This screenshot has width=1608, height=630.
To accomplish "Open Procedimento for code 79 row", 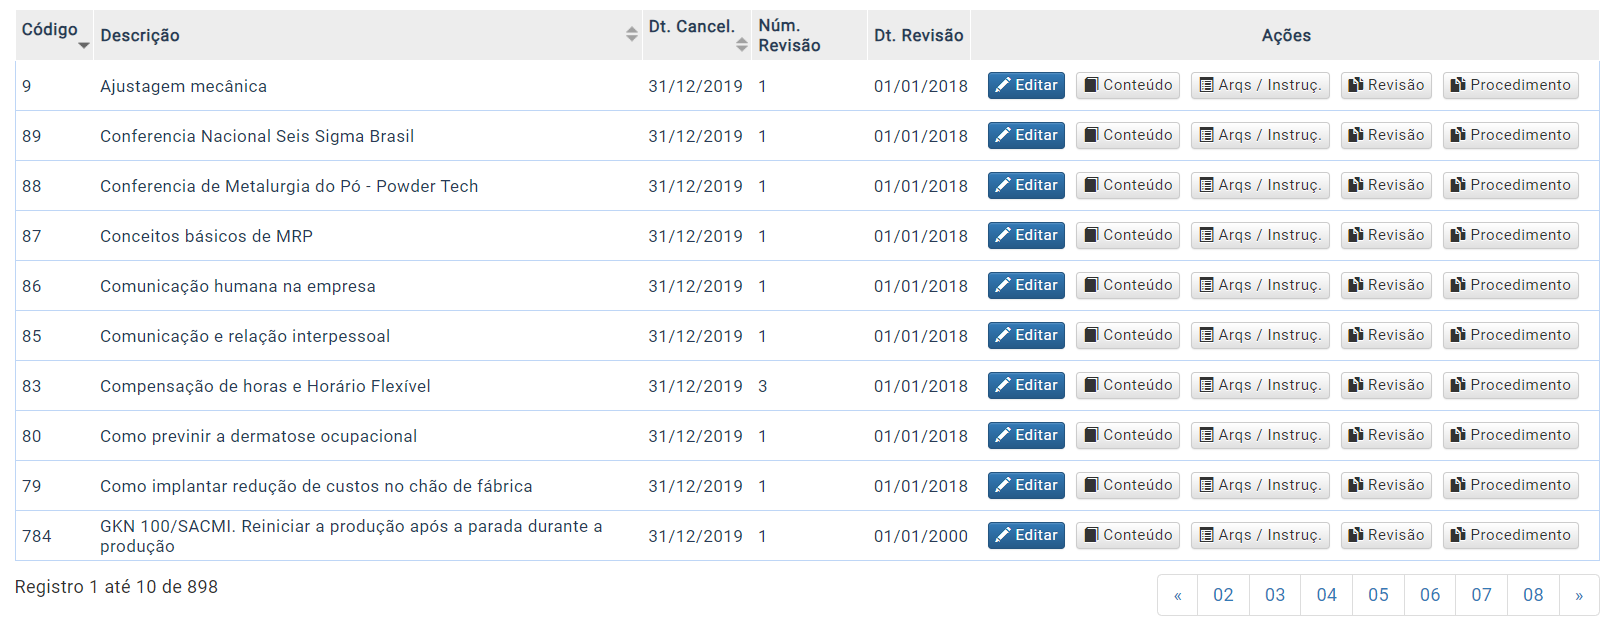I will click(1510, 486).
